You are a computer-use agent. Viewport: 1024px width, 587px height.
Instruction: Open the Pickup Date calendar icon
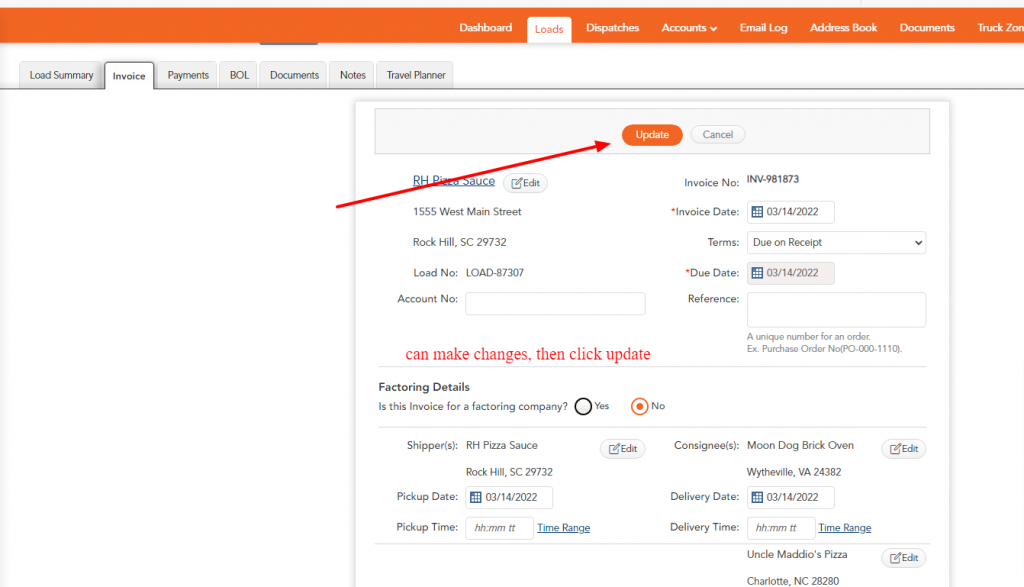coord(475,497)
